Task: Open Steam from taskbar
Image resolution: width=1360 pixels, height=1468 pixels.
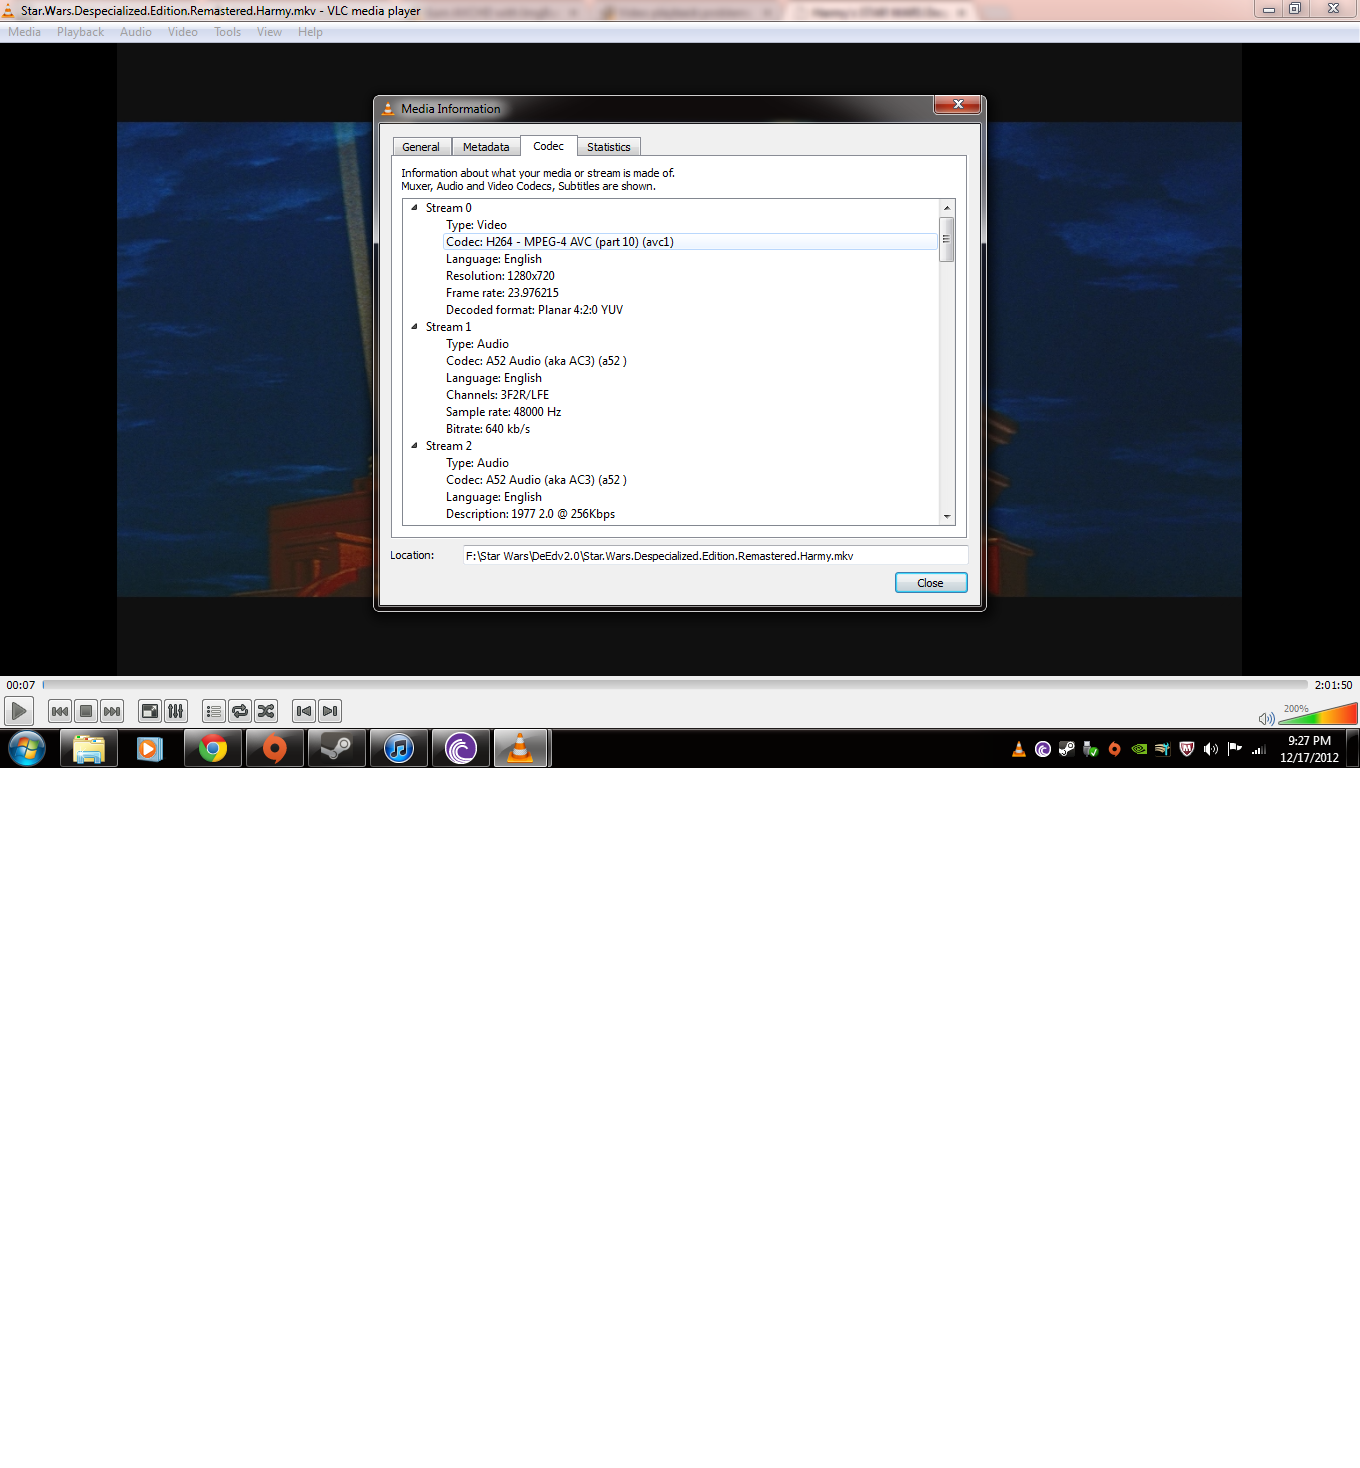Action: coord(336,748)
